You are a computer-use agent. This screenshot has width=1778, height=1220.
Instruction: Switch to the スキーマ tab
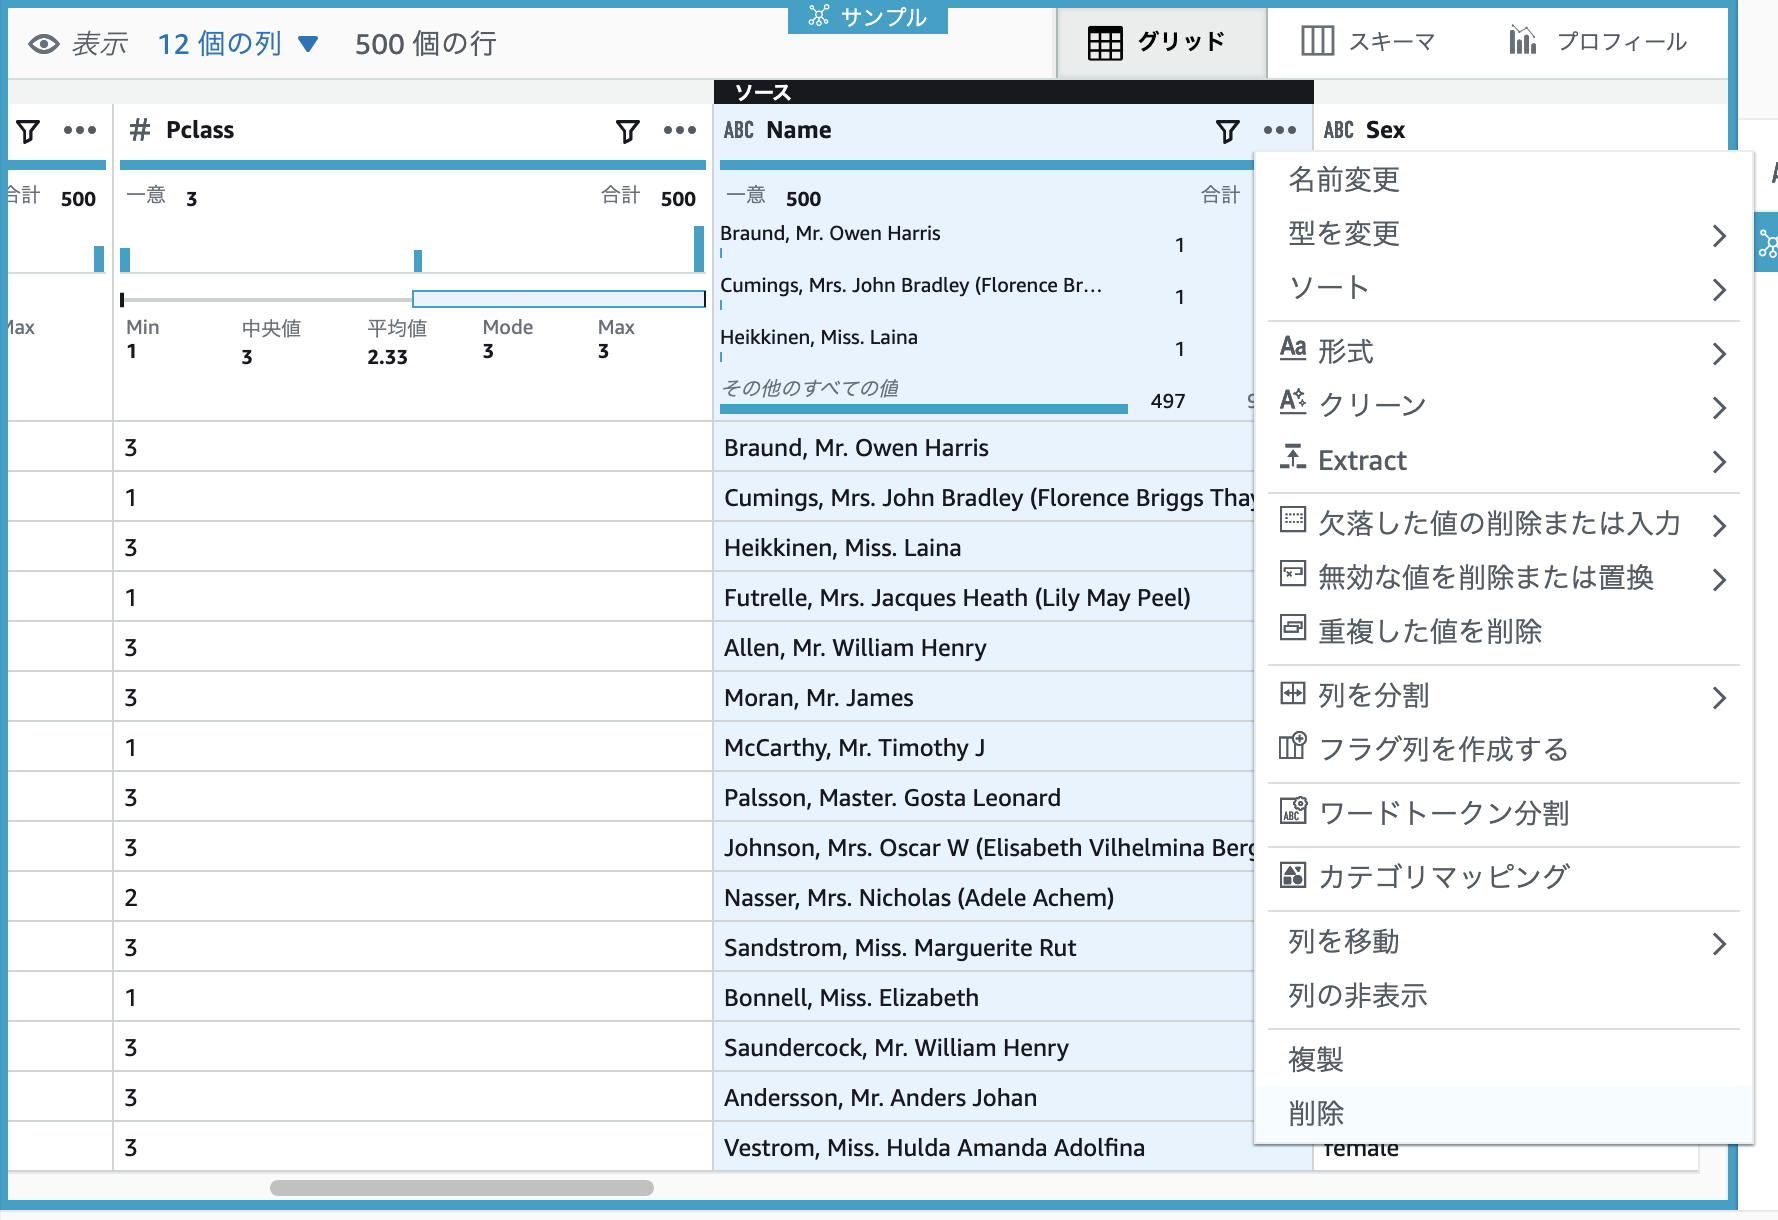click(x=1390, y=42)
